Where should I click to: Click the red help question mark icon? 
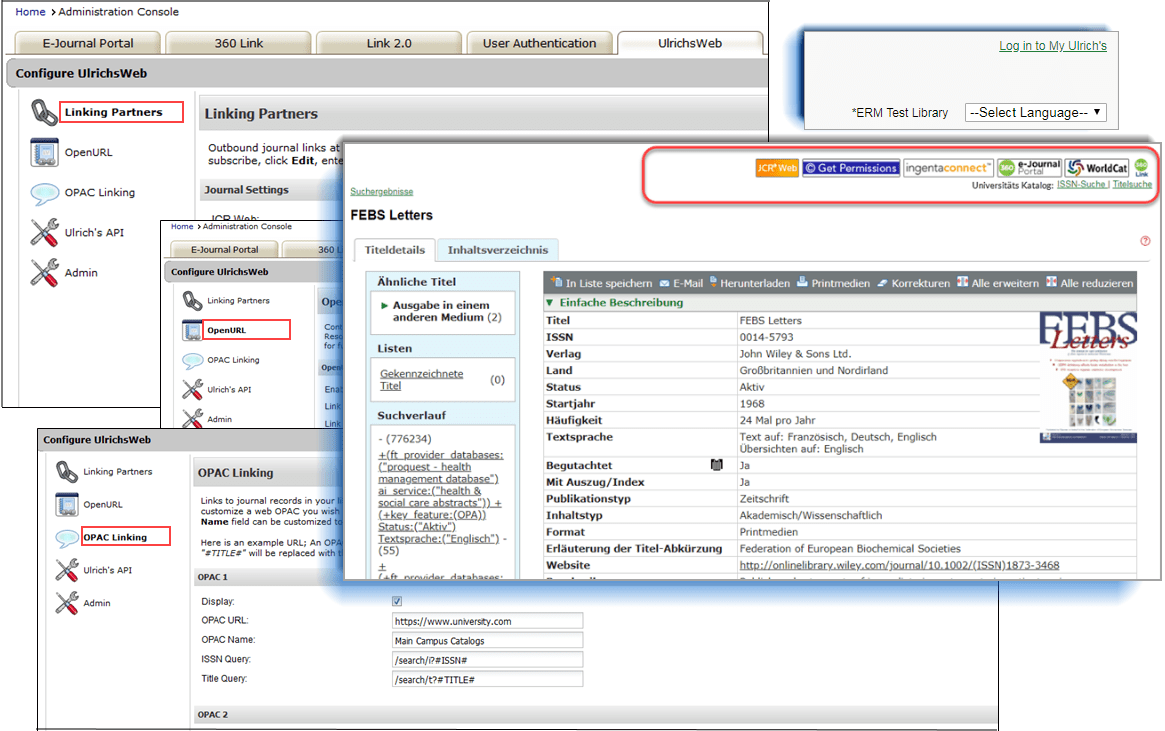point(1145,241)
